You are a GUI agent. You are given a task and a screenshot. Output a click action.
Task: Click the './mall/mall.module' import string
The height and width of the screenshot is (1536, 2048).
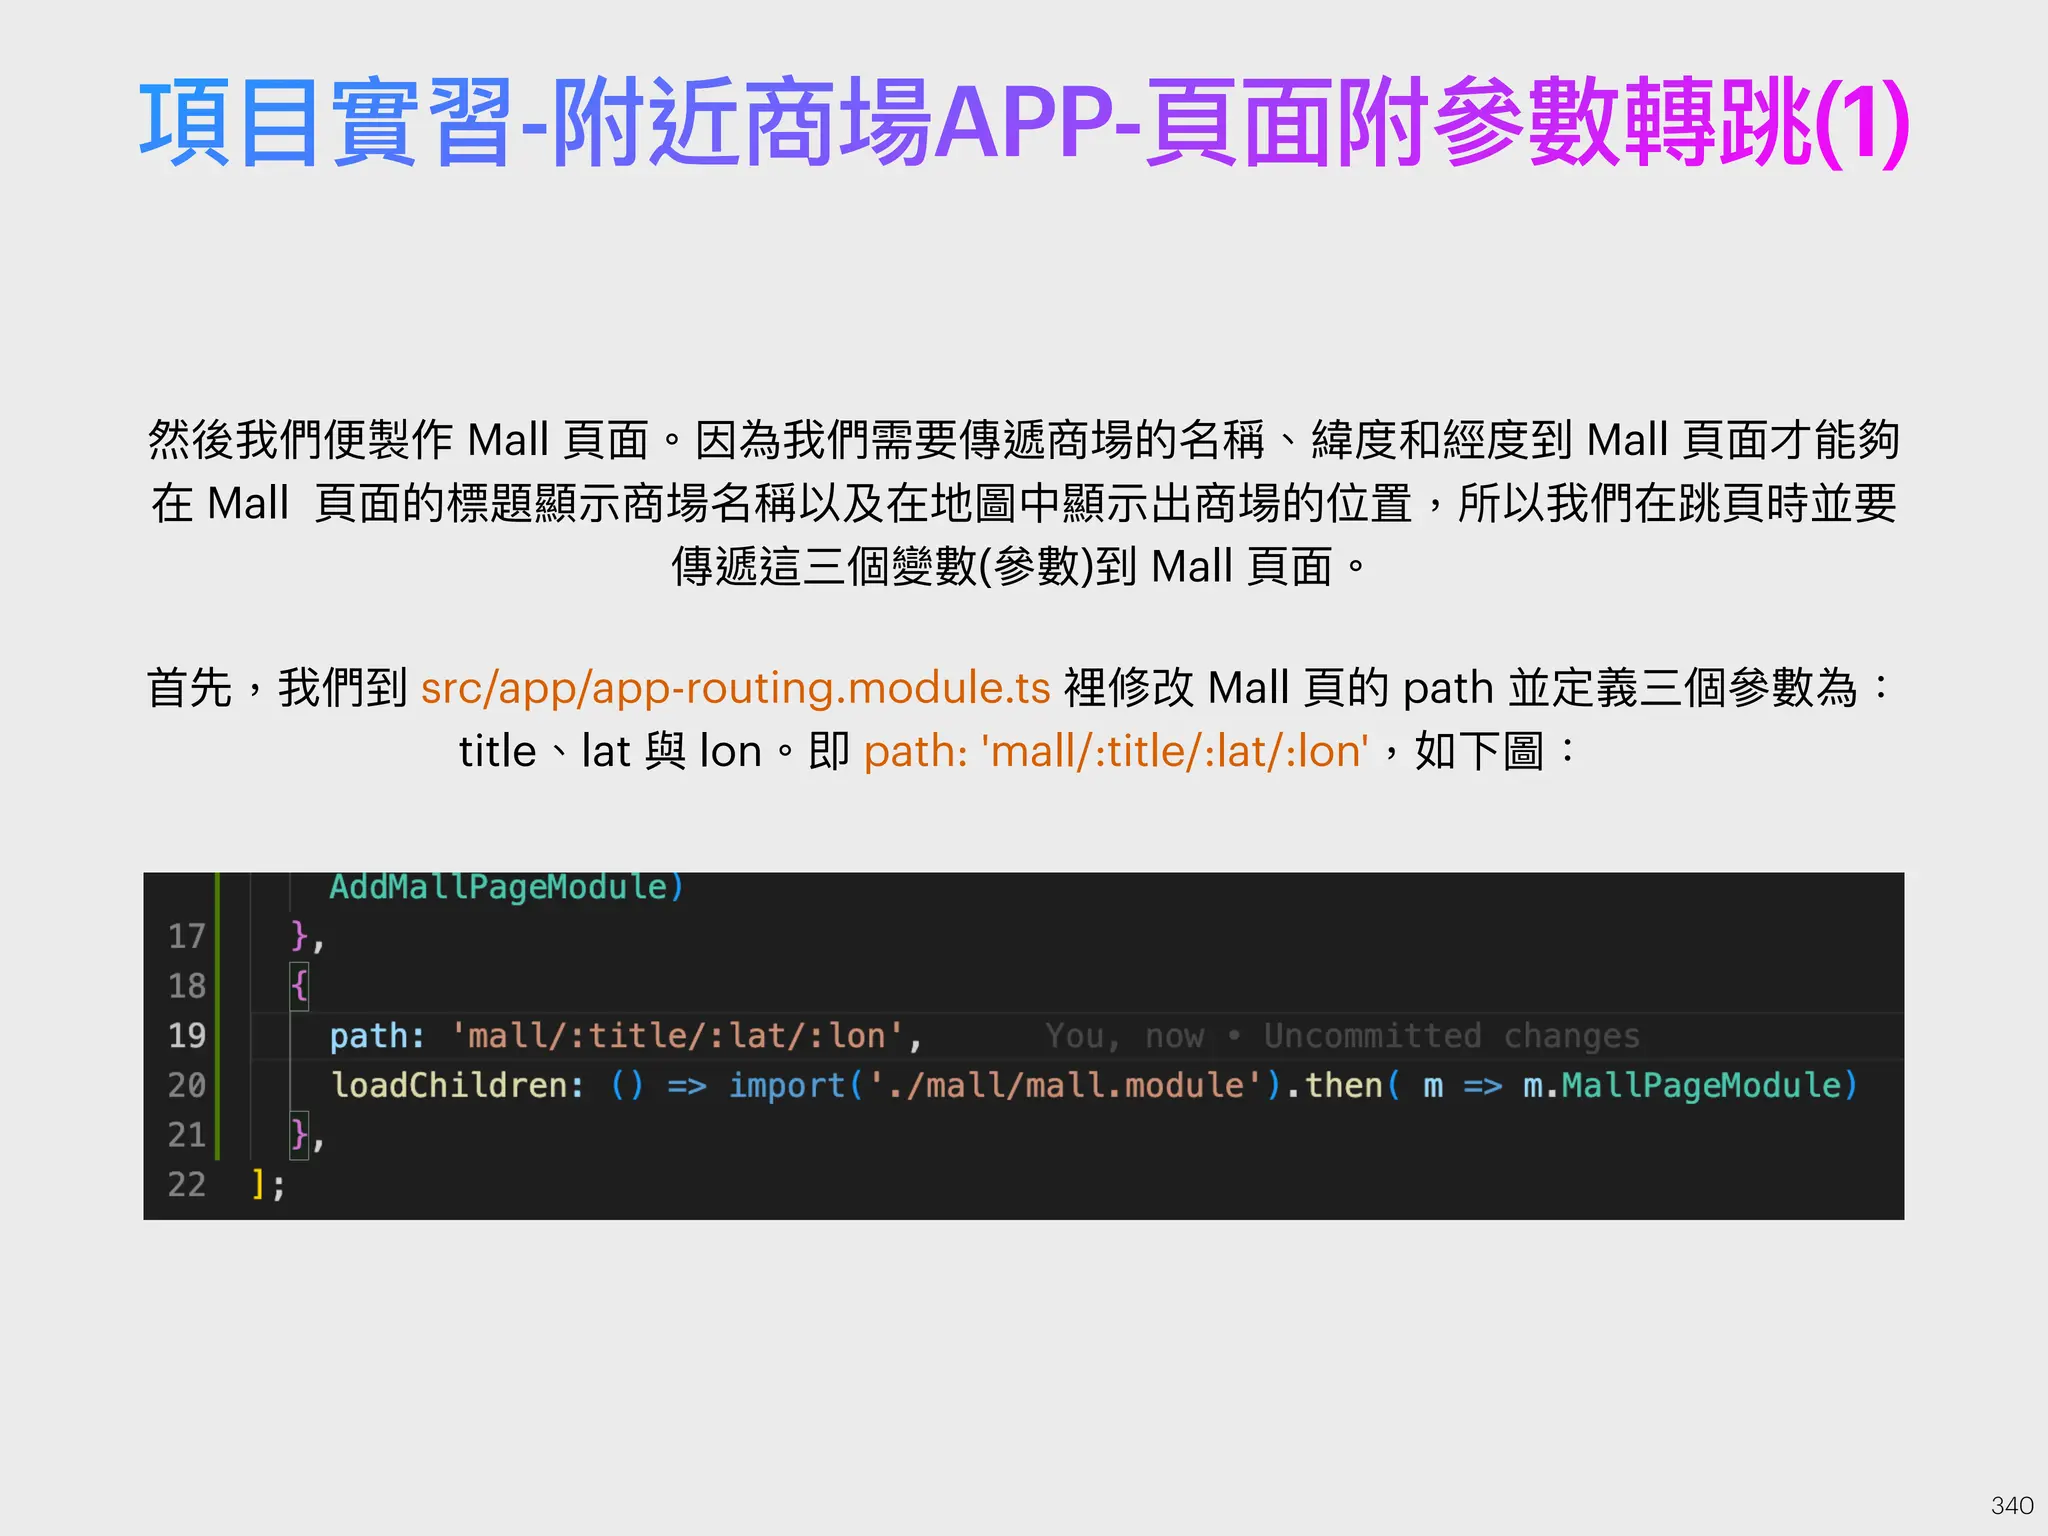pyautogui.click(x=1065, y=1085)
